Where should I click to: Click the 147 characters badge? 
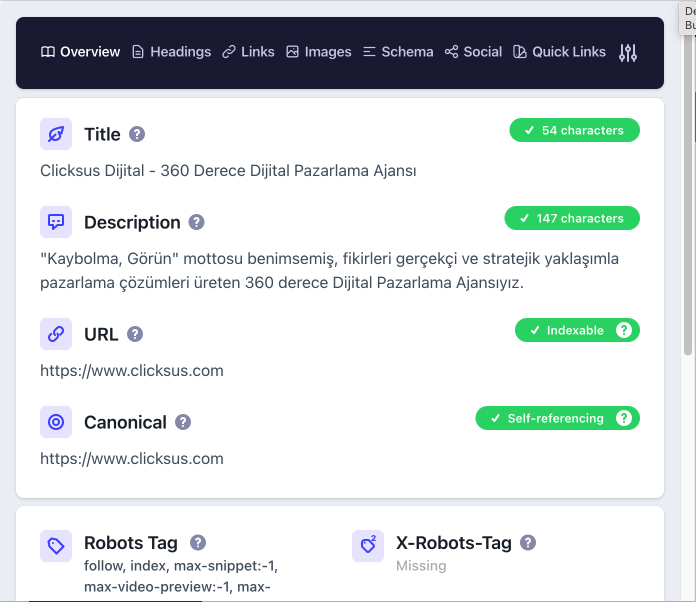[572, 218]
